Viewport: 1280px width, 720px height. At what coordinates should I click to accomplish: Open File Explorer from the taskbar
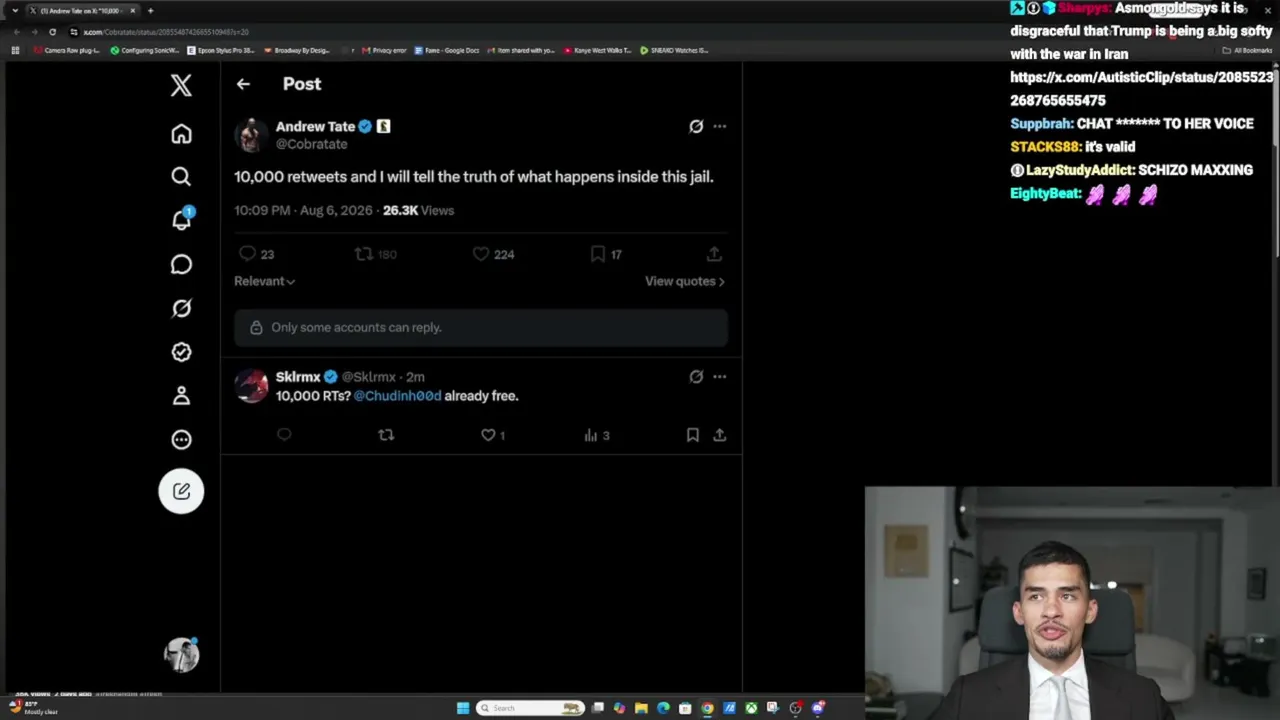pyautogui.click(x=641, y=708)
